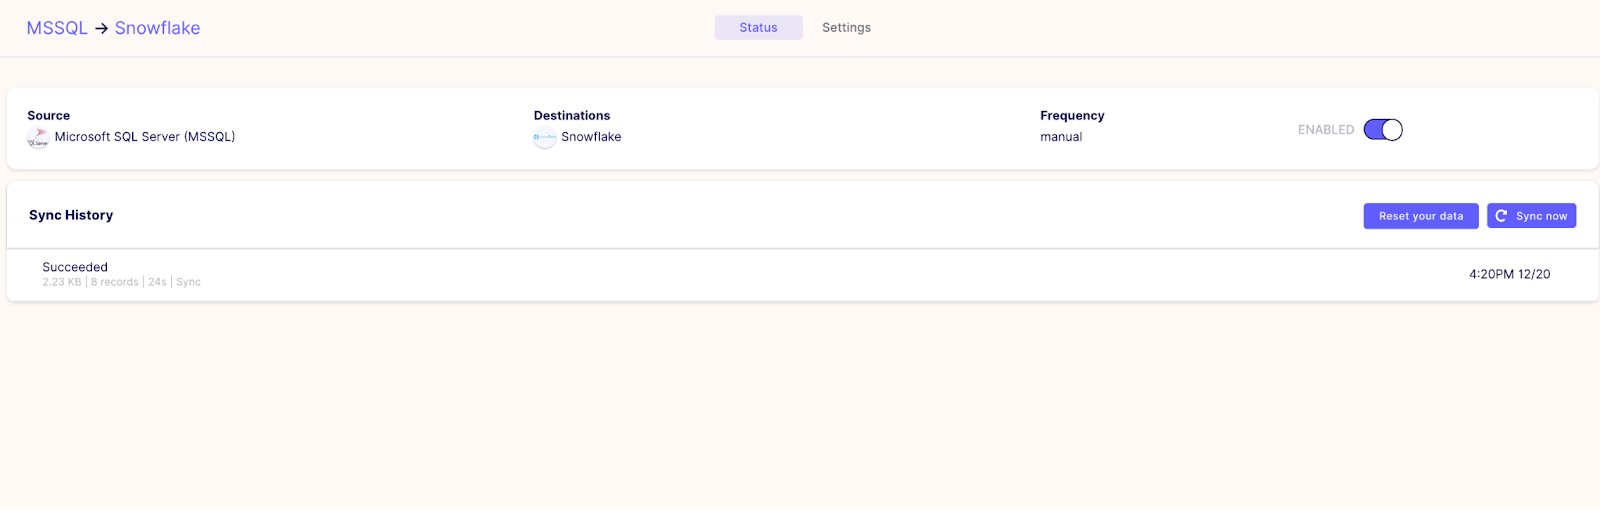Viewport: 1600px width, 509px height.
Task: Start a sync with Sync now
Action: (x=1531, y=216)
